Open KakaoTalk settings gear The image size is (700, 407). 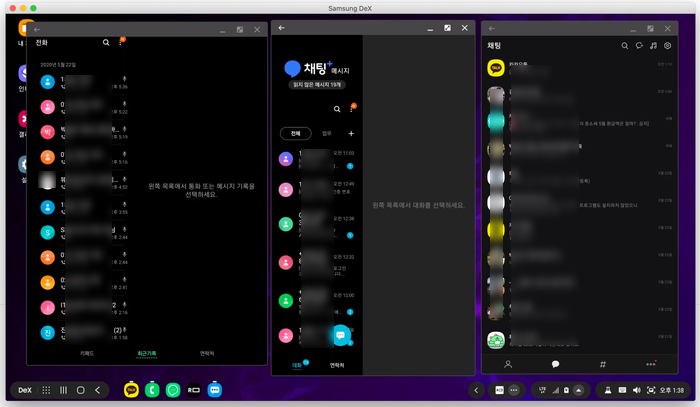667,46
